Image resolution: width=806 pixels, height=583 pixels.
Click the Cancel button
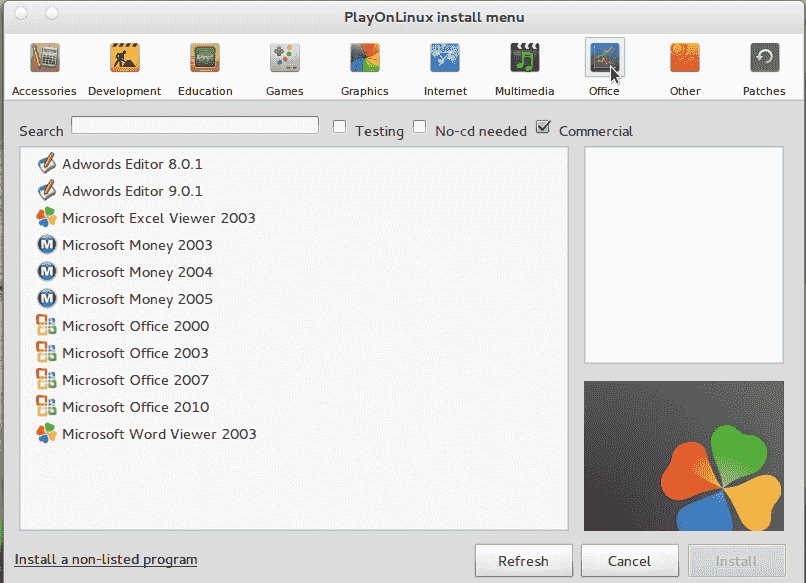point(629,560)
